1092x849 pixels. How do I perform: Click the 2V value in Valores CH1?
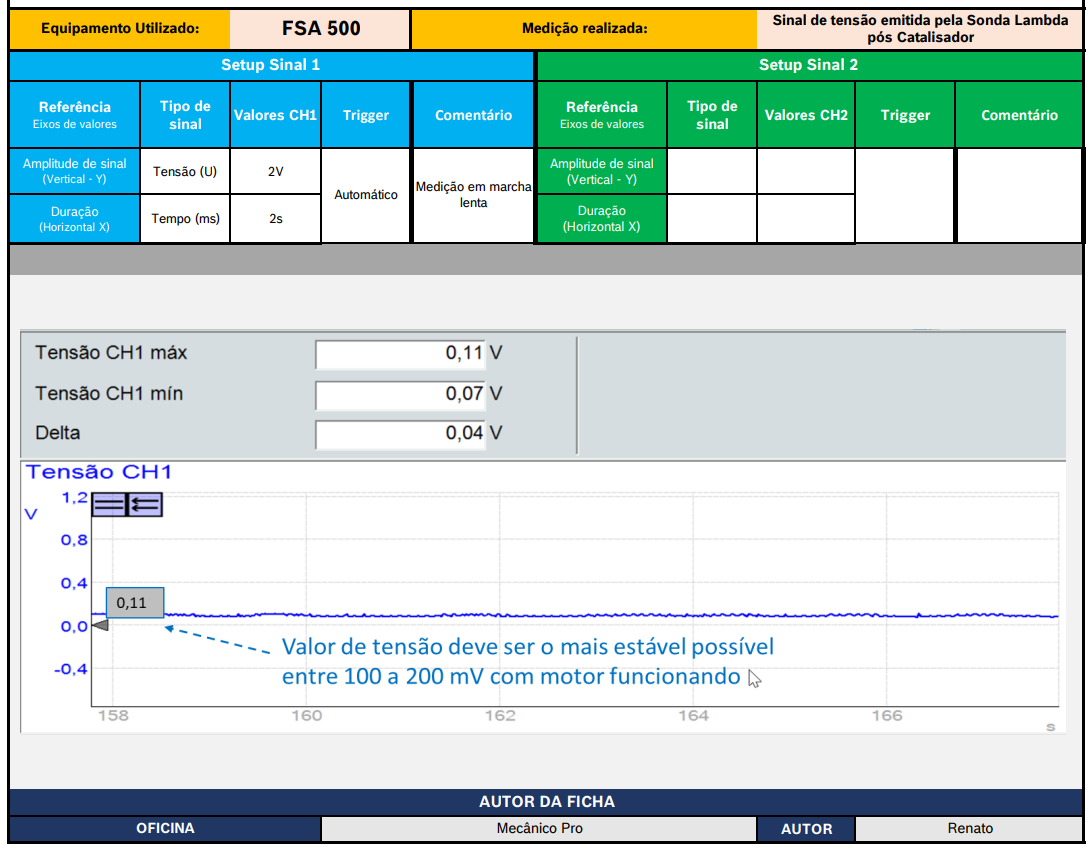[x=276, y=171]
